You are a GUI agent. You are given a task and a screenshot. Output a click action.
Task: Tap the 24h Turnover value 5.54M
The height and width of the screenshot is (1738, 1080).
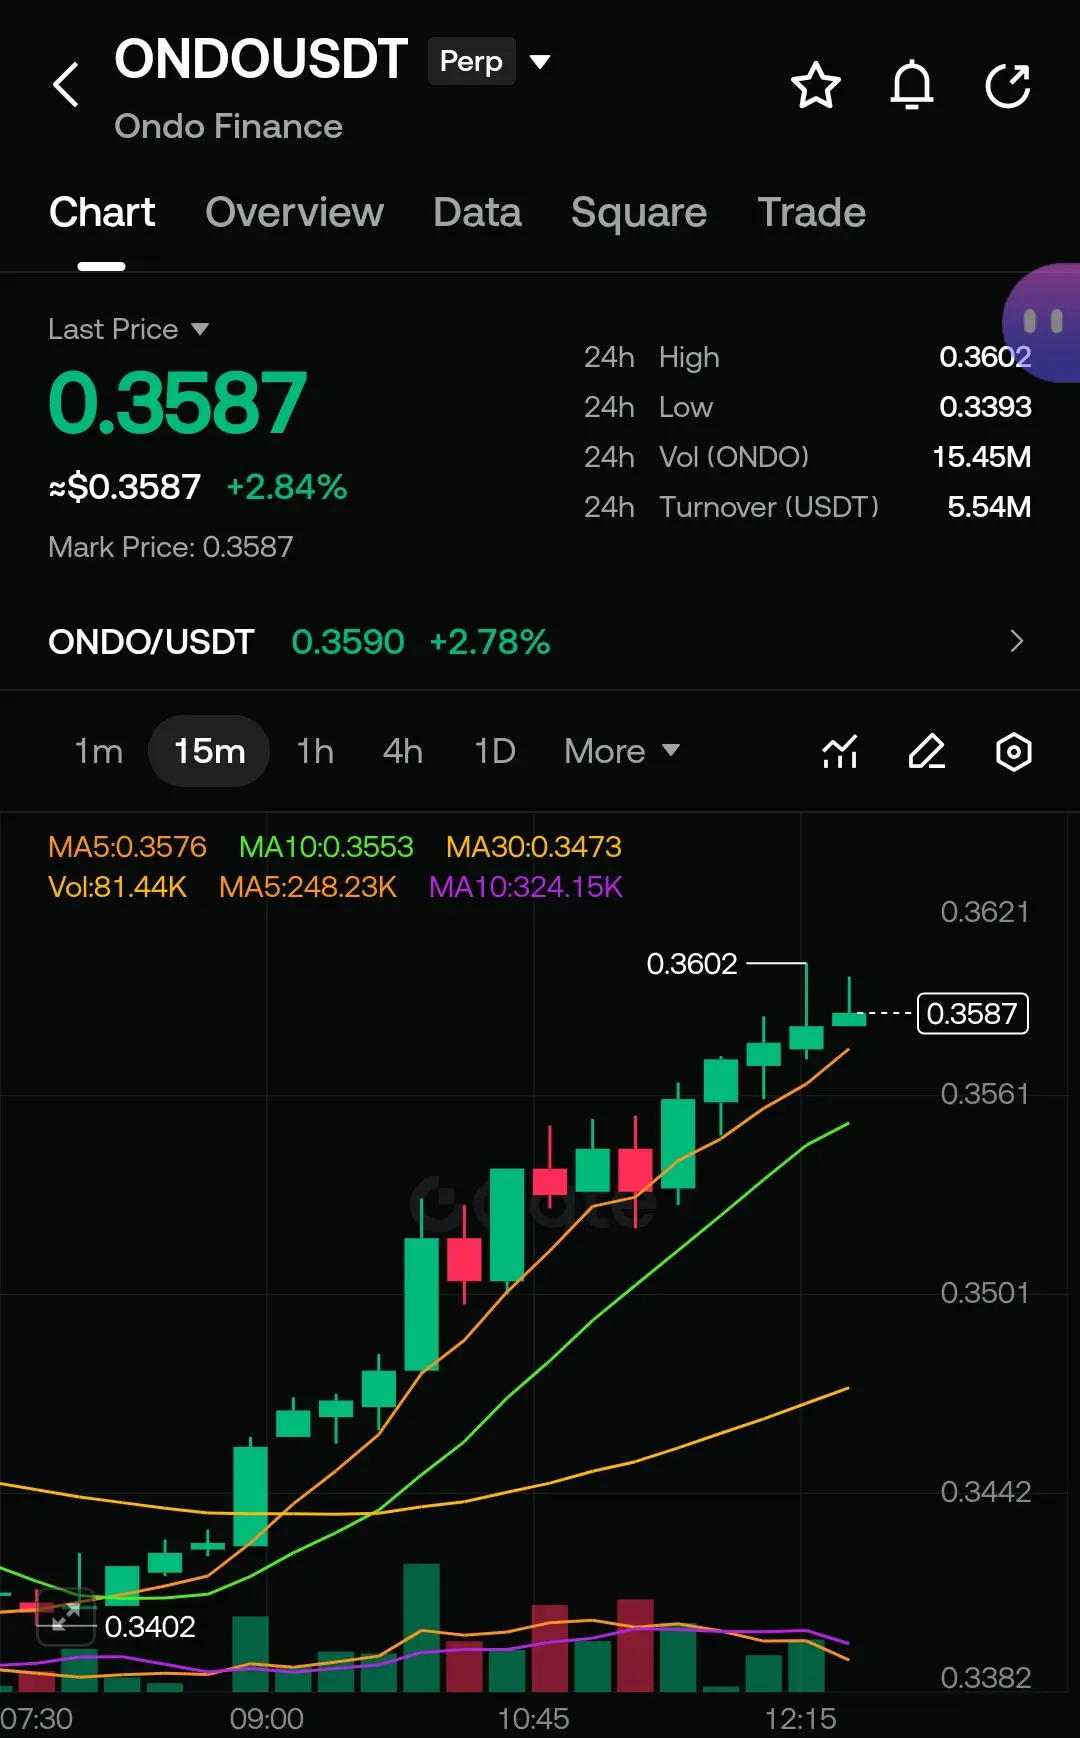coord(989,507)
